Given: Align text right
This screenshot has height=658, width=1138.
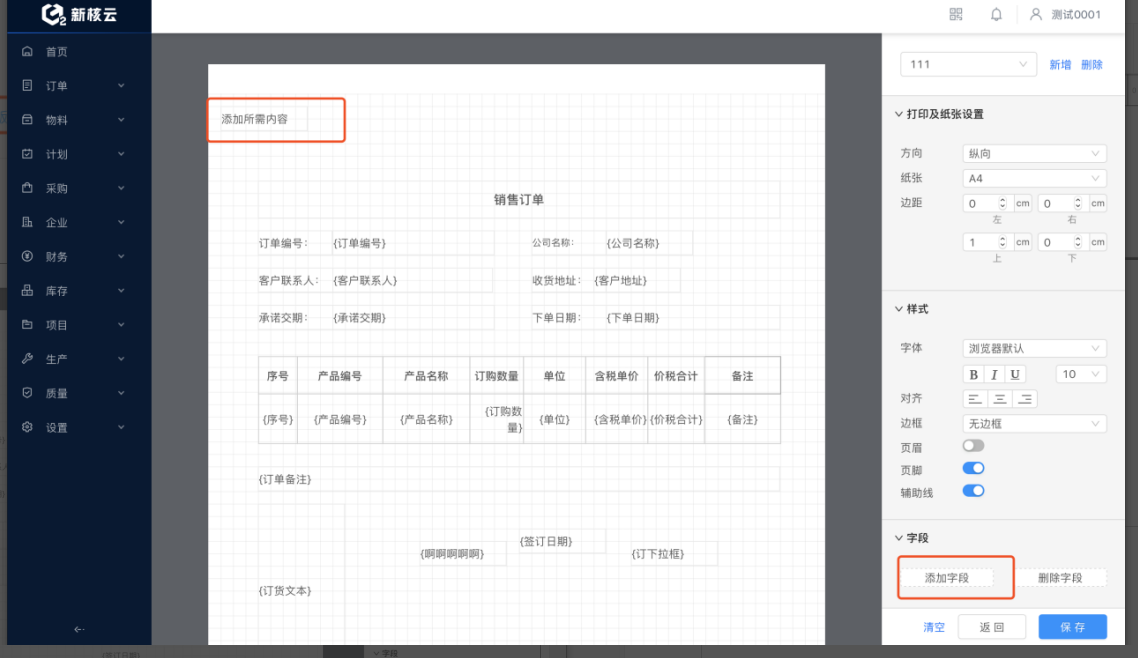Looking at the screenshot, I should point(1024,399).
